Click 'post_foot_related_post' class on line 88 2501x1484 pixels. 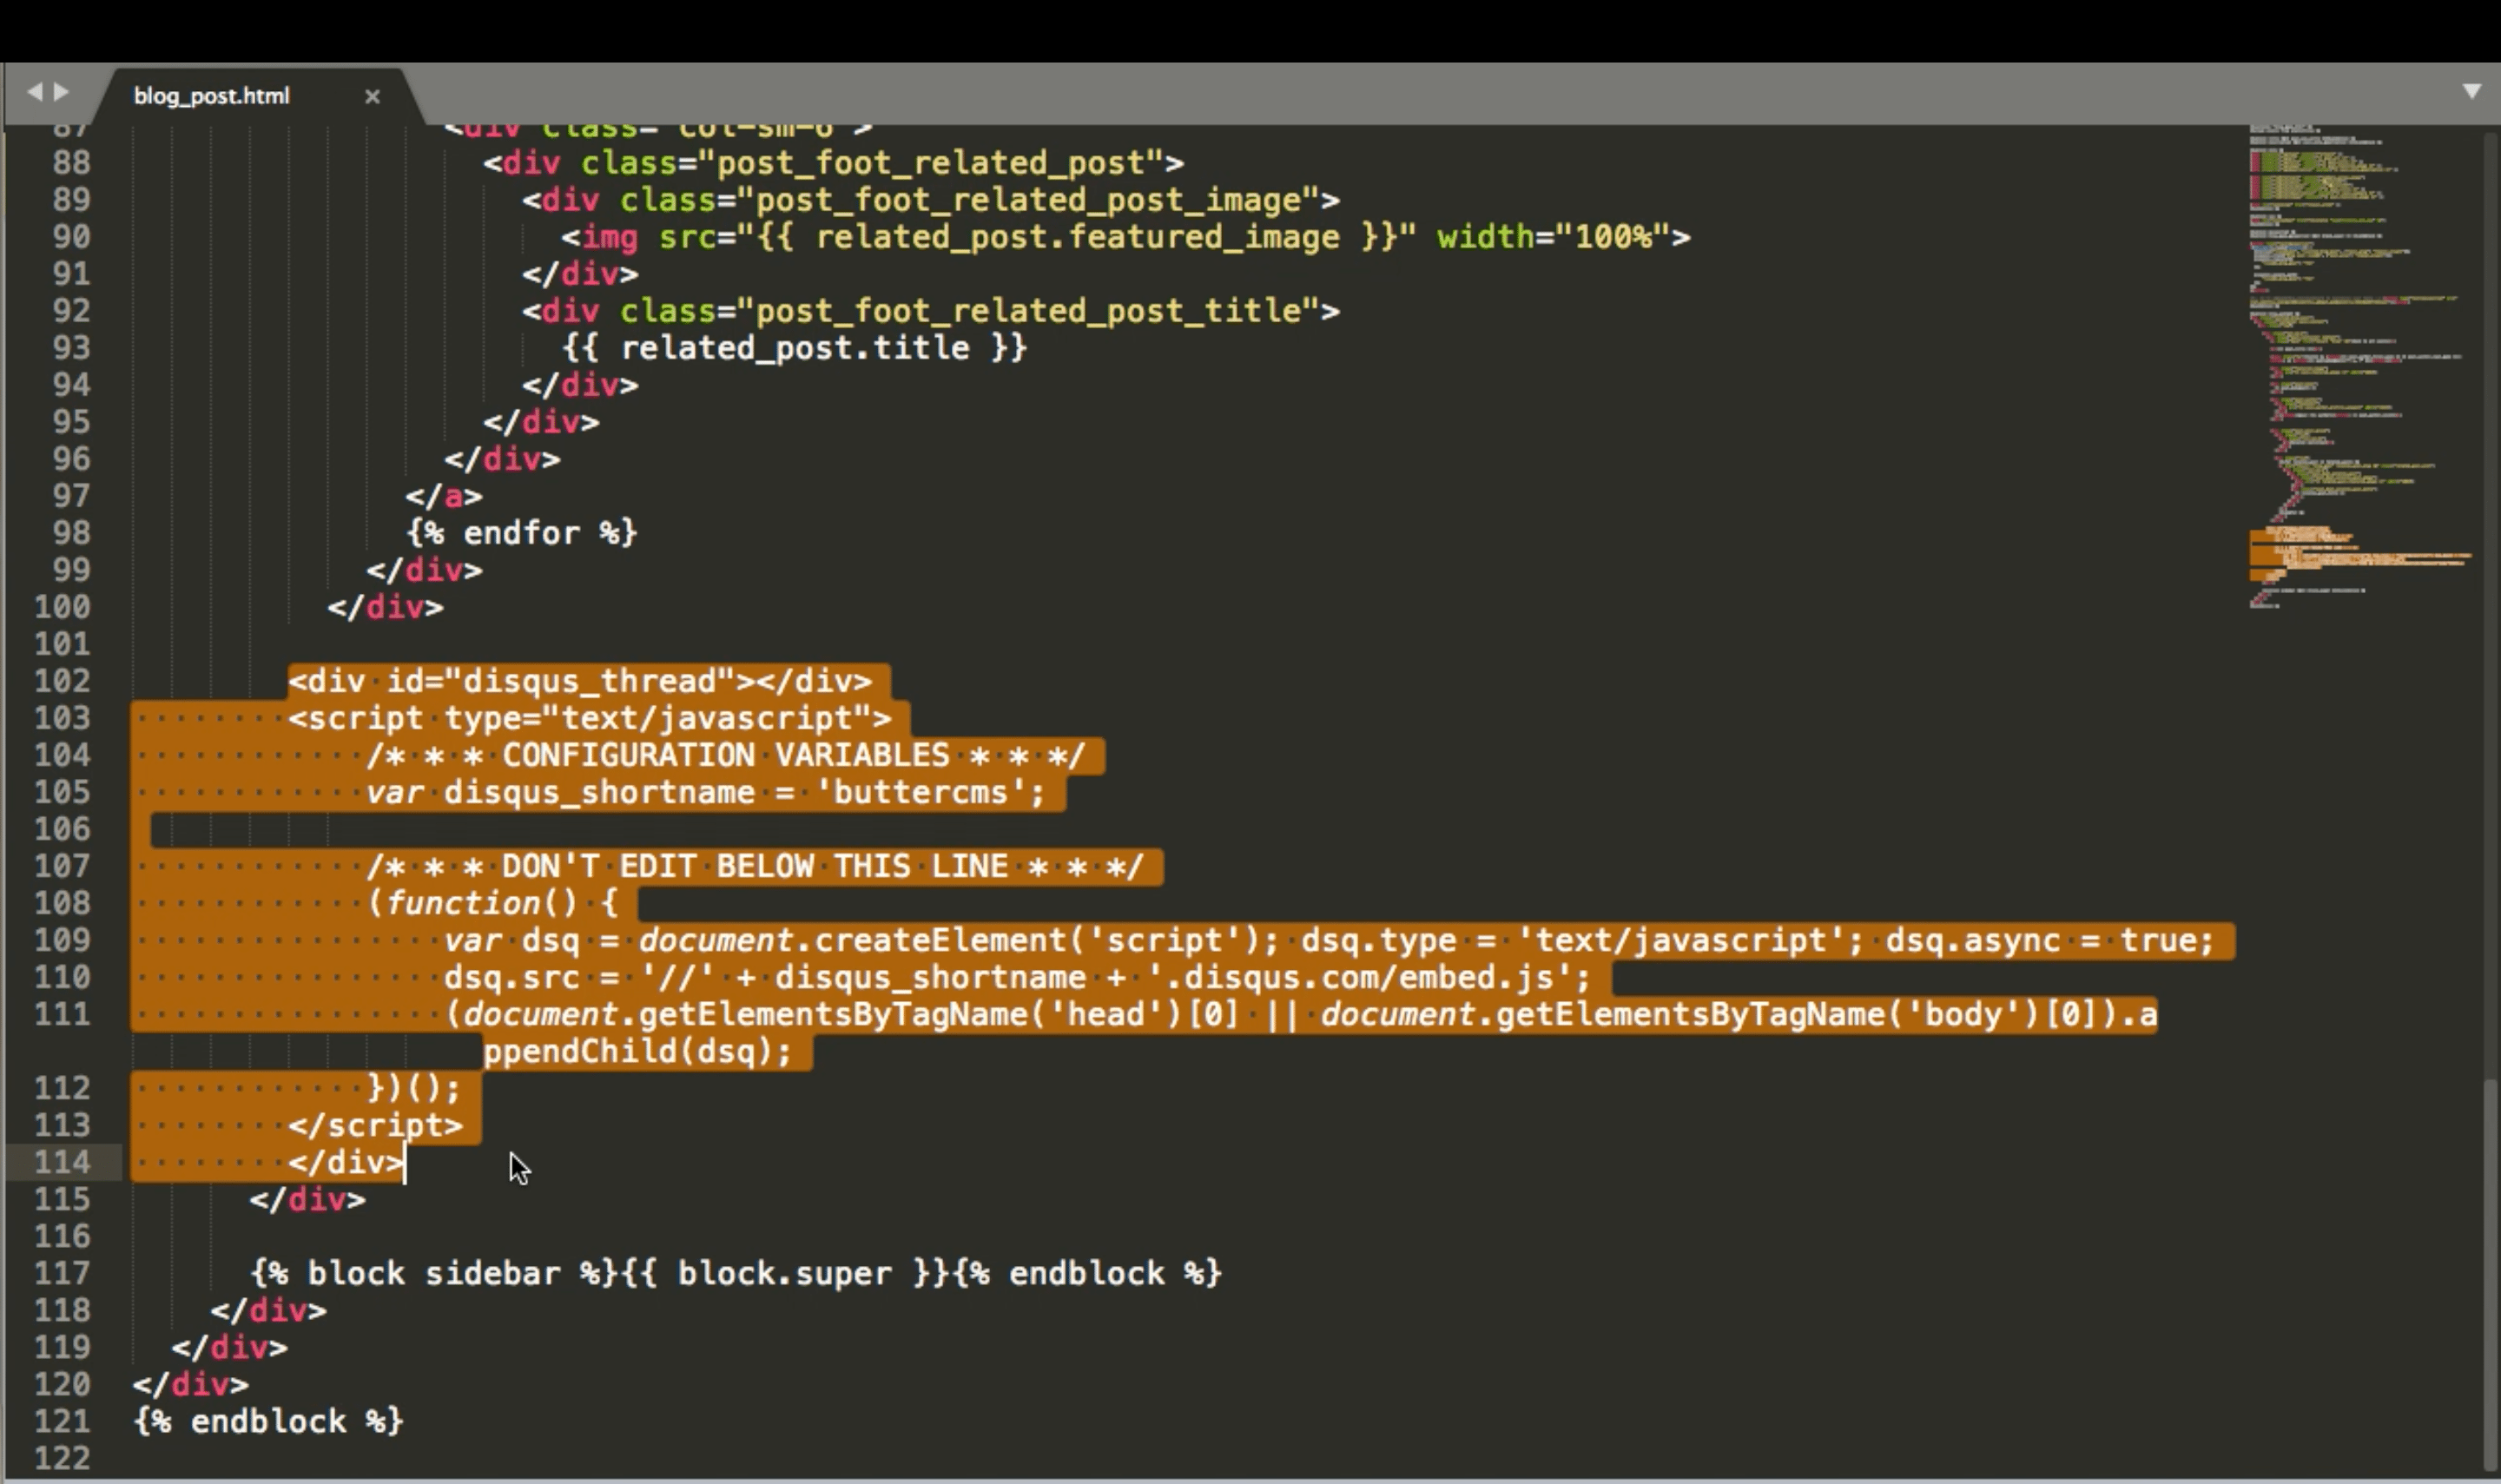coord(930,163)
